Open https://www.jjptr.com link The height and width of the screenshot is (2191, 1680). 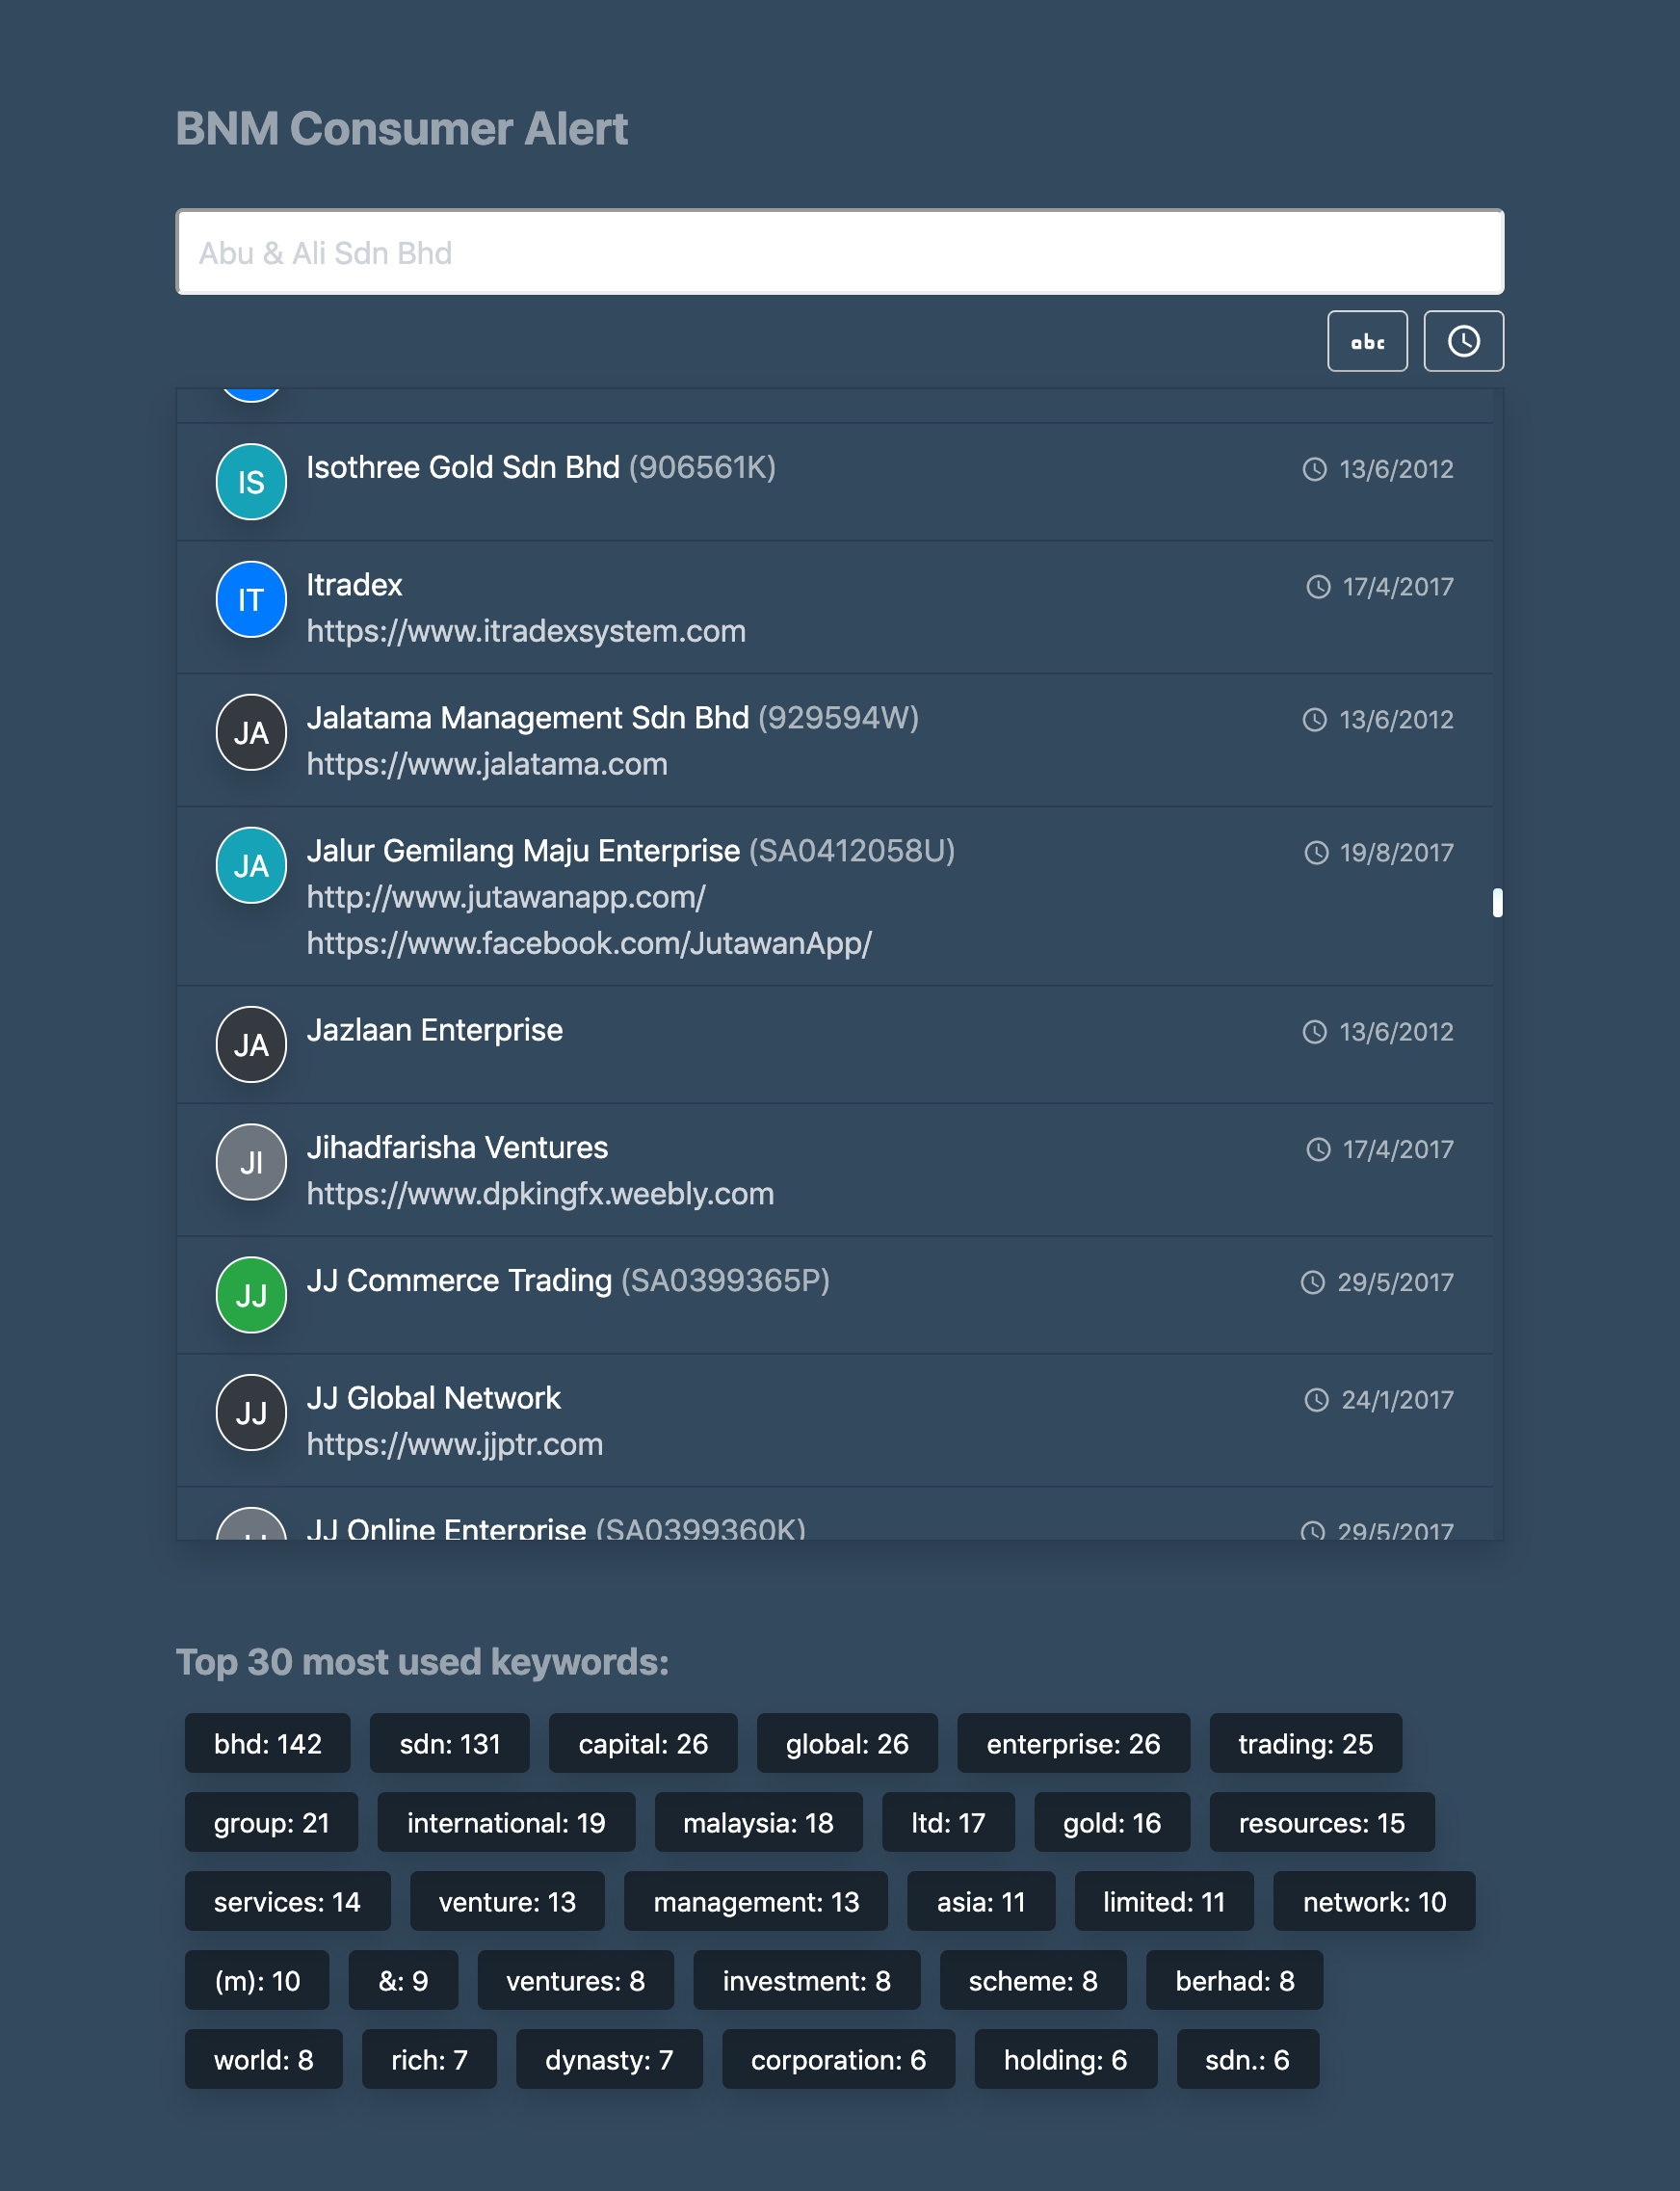[x=455, y=1445]
